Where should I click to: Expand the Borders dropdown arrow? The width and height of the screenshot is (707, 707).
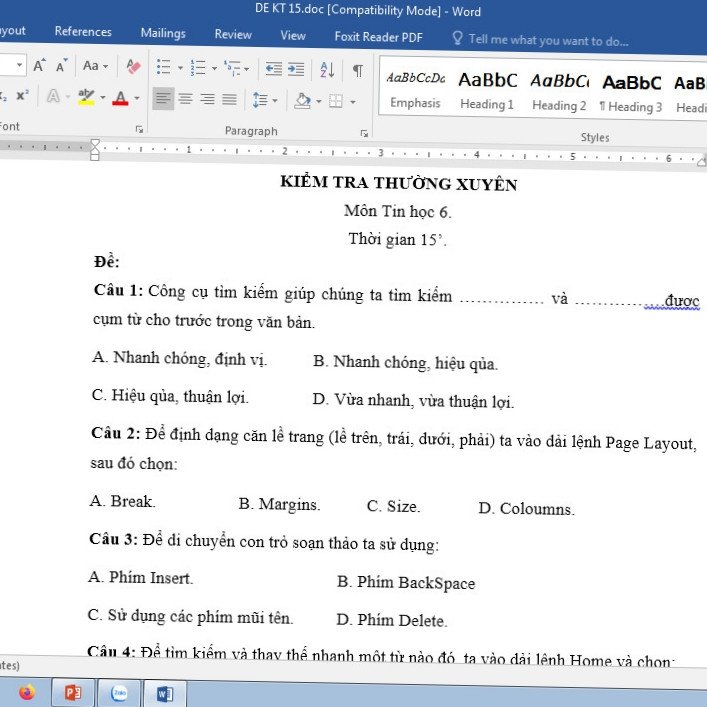tap(353, 102)
